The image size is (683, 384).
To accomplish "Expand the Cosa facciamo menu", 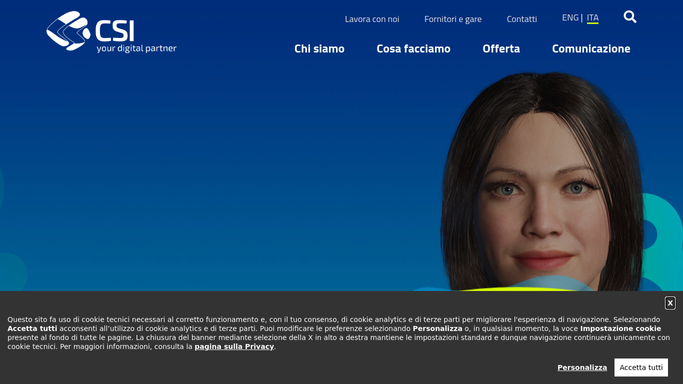I will [x=413, y=49].
